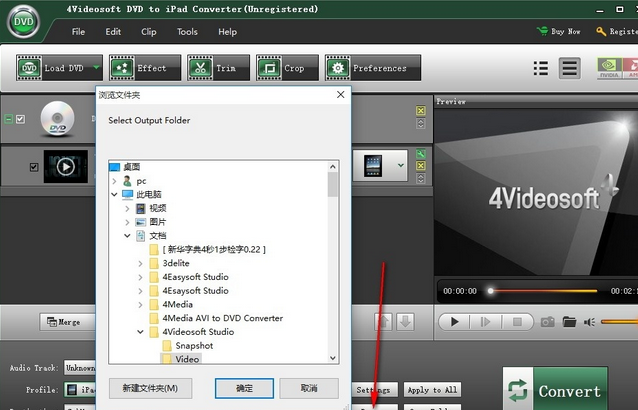Expand the 4Easysoft Studio folder

pyautogui.click(x=140, y=277)
